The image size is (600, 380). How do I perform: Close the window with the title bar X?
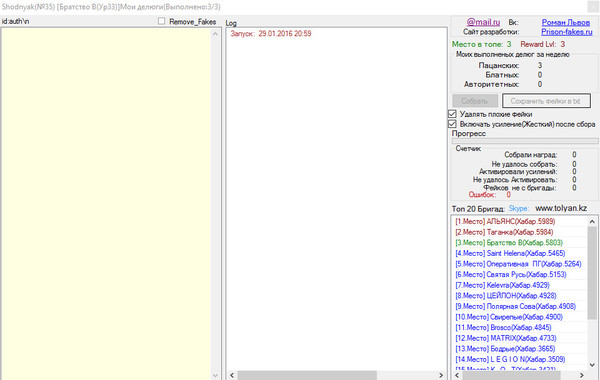pos(593,7)
